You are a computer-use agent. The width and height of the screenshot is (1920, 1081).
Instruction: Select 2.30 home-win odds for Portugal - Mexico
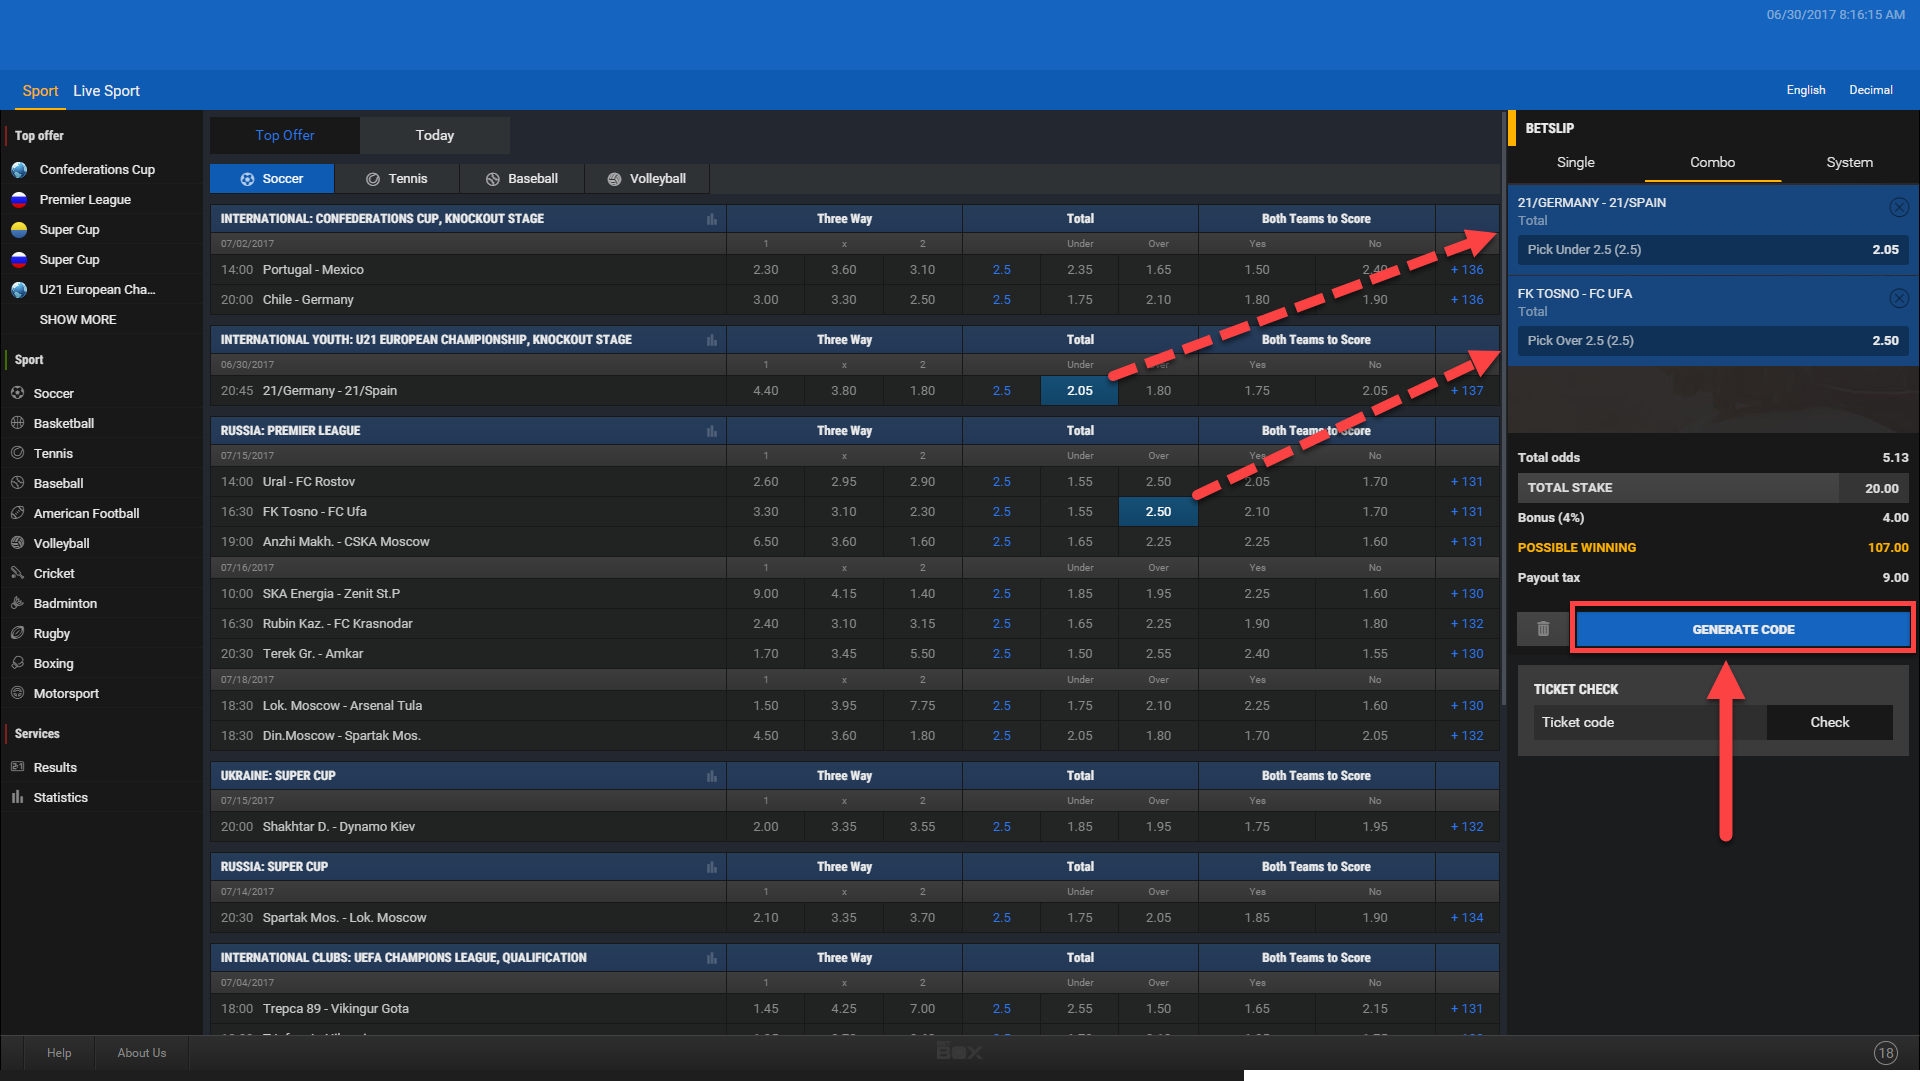(765, 270)
